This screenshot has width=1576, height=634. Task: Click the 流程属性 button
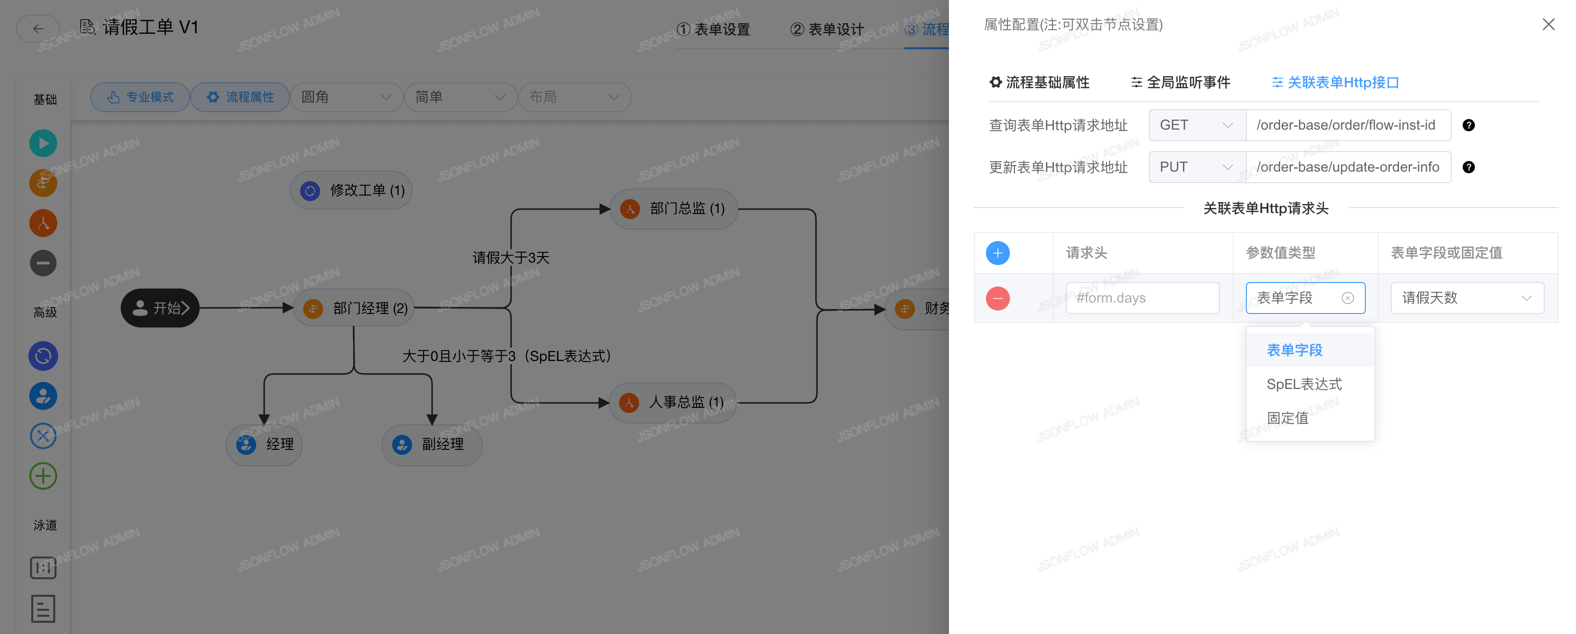240,97
